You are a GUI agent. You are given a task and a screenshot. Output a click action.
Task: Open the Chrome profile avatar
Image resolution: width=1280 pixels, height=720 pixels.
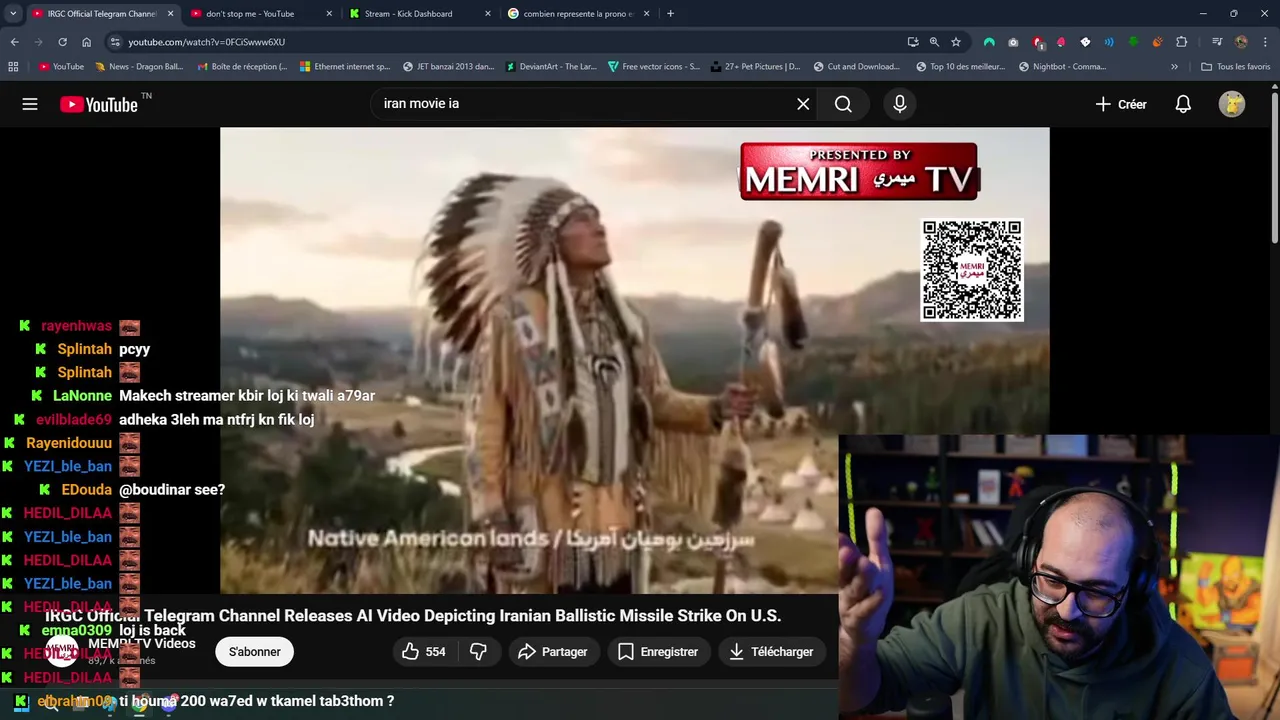(x=1241, y=42)
